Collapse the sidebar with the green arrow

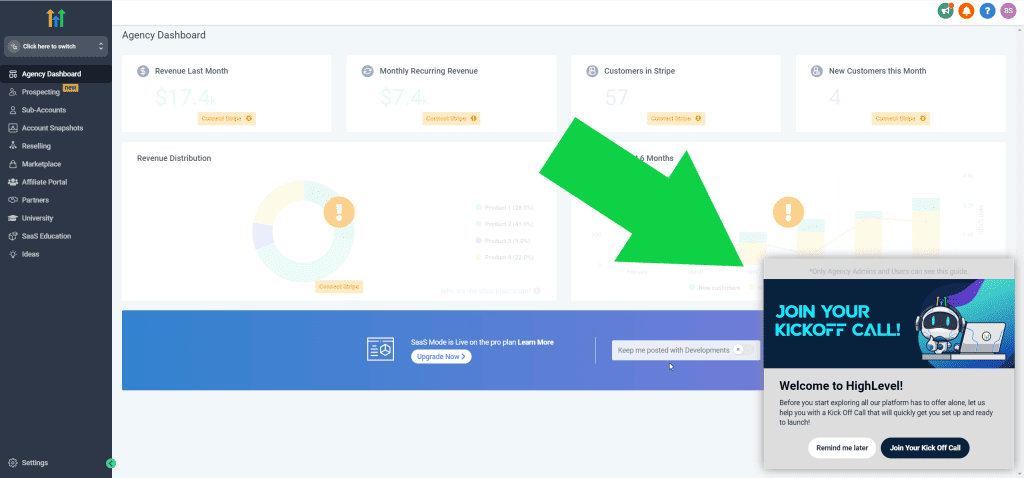110,463
